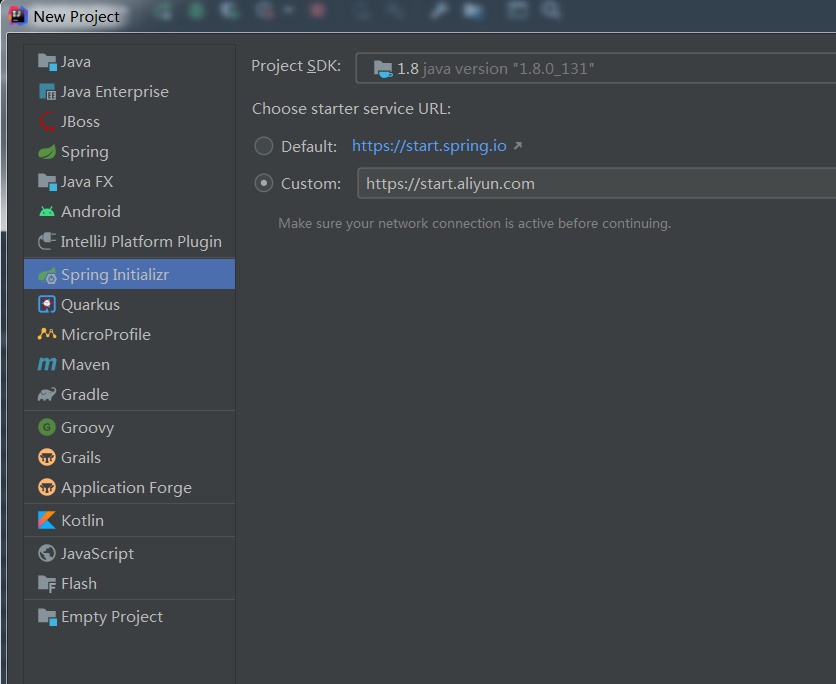Viewport: 836px width, 684px height.
Task: Pick the Flash project type
Action: 130,584
